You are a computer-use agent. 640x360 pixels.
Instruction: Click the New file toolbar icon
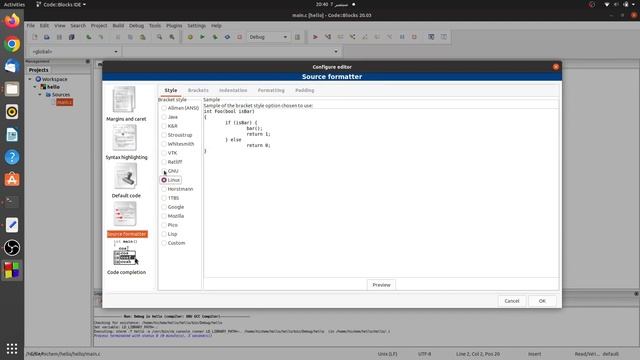(35, 37)
